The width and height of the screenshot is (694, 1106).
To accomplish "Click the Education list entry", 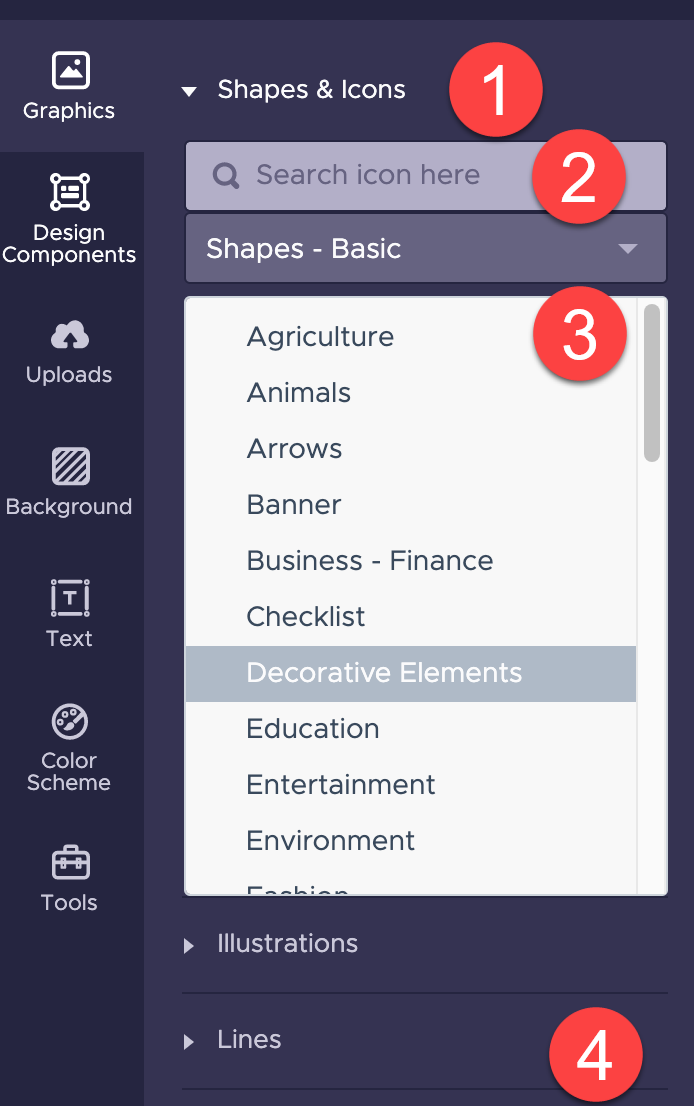I will pyautogui.click(x=312, y=729).
